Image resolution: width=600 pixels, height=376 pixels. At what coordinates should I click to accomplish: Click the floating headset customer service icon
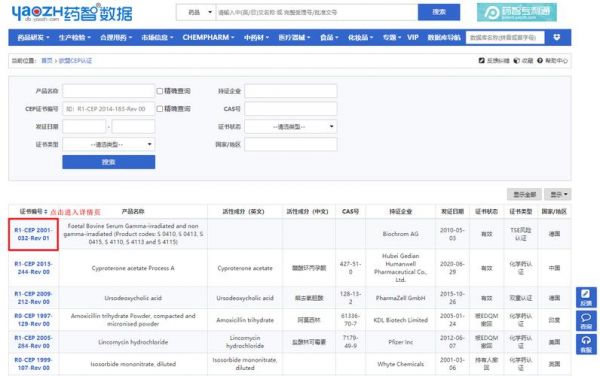pyautogui.click(x=586, y=344)
